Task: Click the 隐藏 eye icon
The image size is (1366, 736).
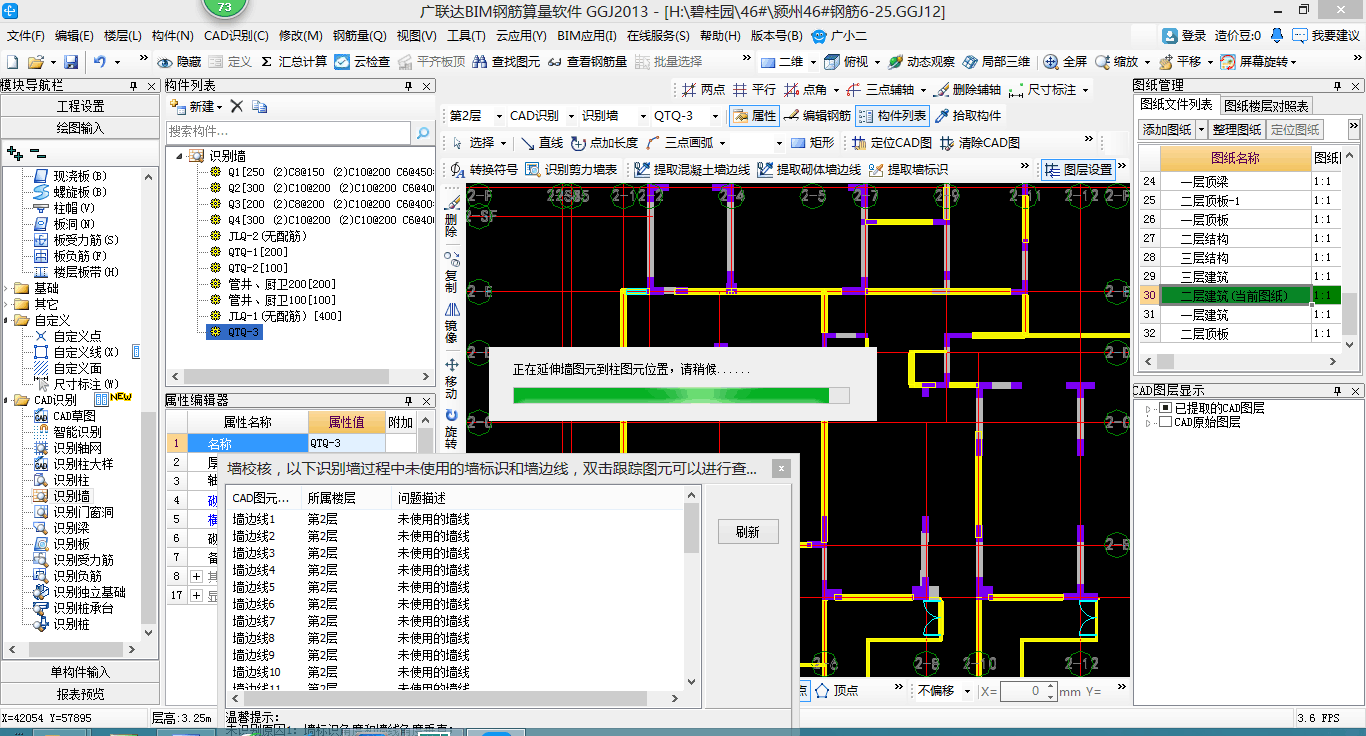Action: pyautogui.click(x=178, y=62)
